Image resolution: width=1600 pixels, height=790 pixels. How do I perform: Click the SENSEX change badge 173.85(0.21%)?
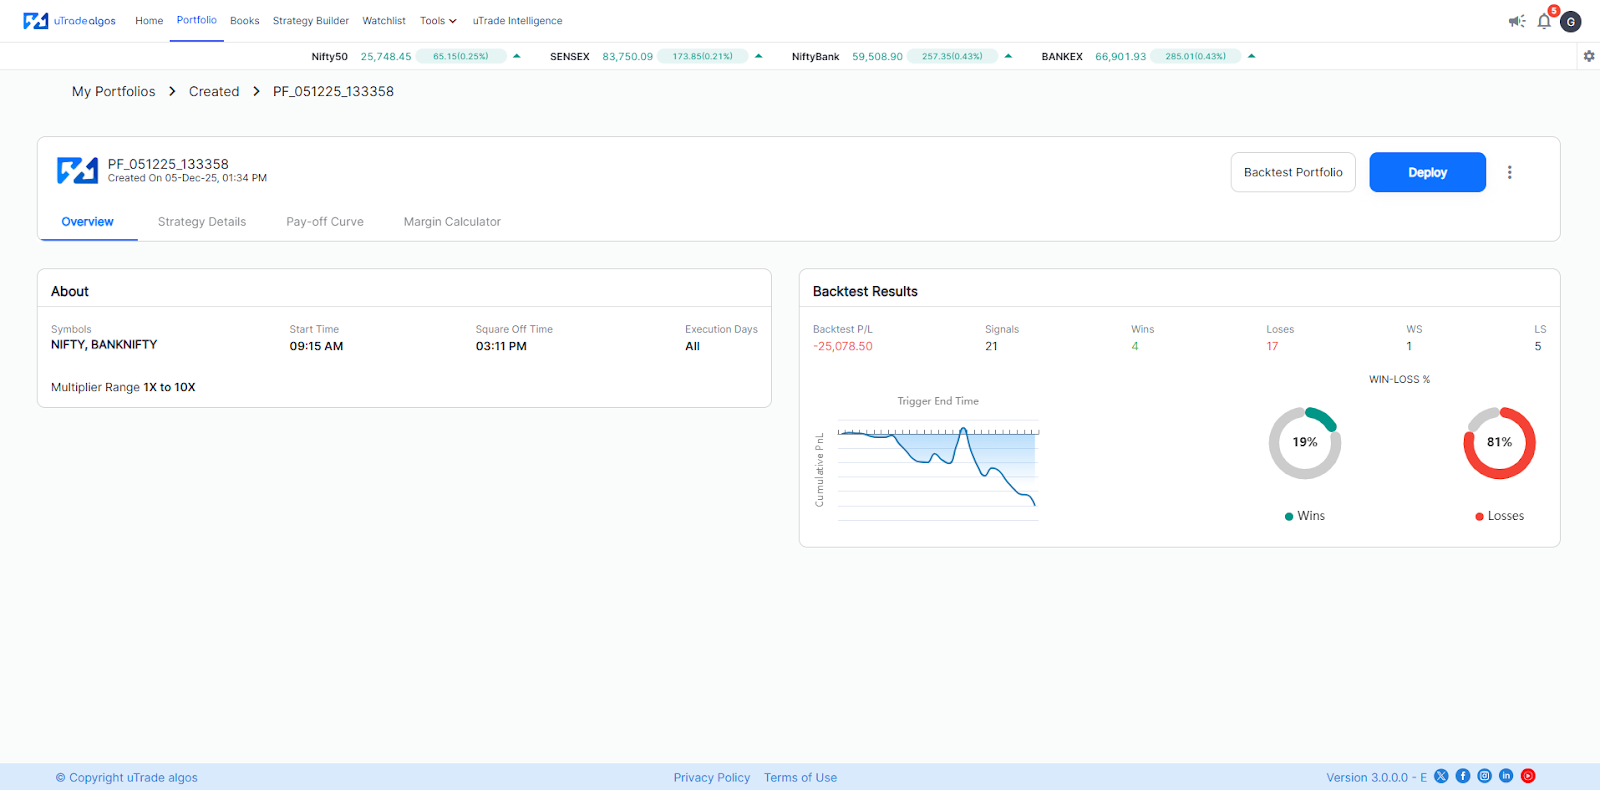point(703,56)
